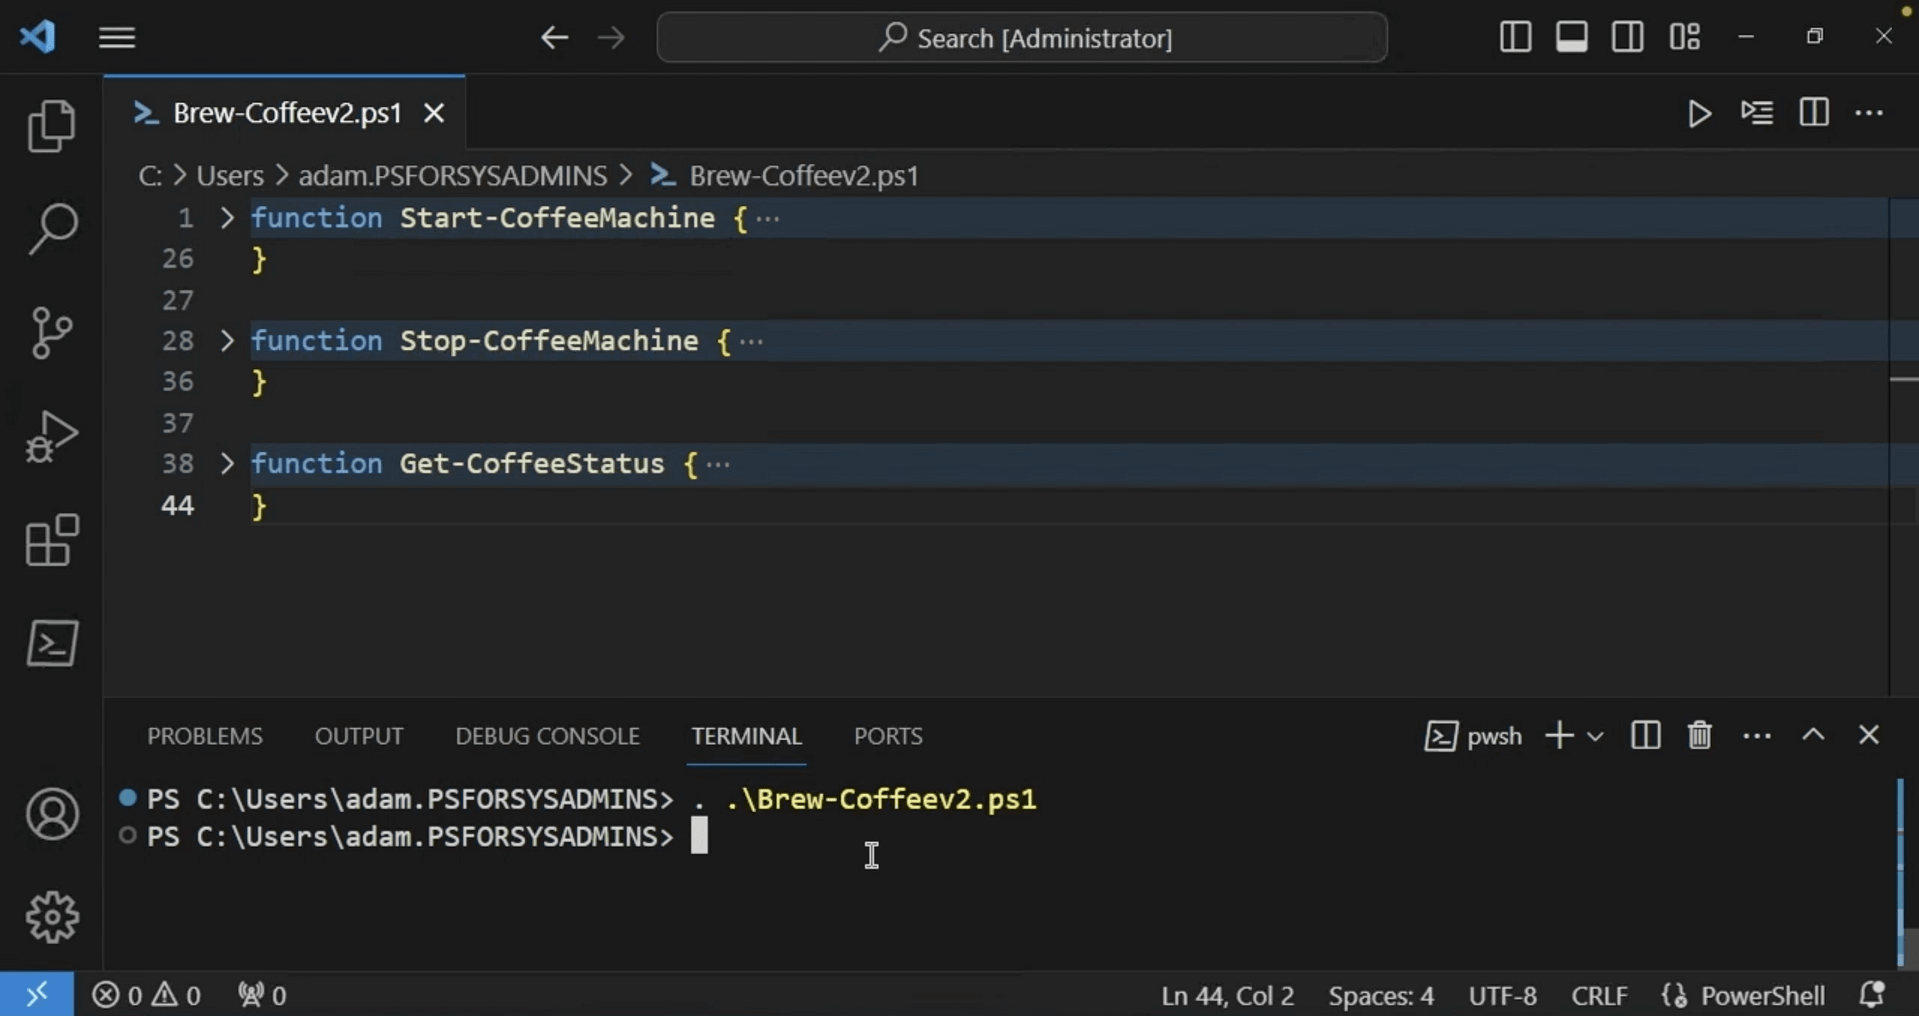Open the Source Control view

click(52, 333)
